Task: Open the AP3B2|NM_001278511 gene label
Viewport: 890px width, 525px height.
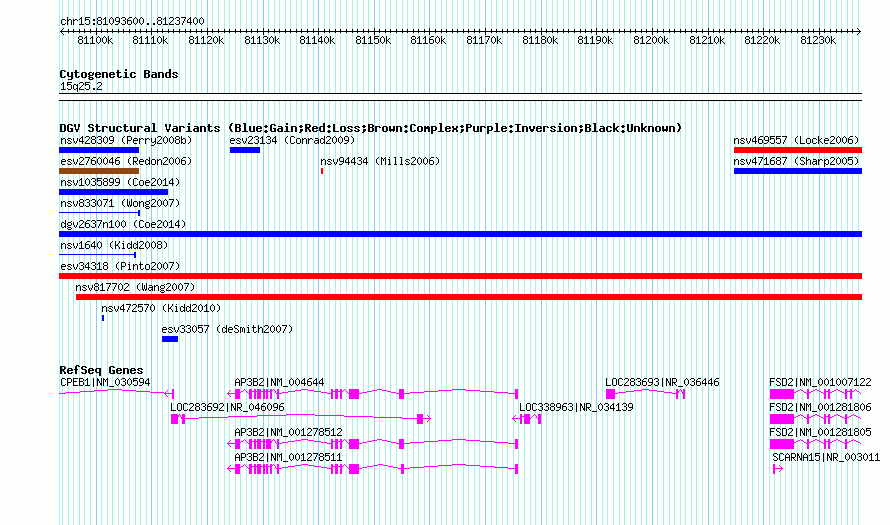Action: [x=288, y=457]
